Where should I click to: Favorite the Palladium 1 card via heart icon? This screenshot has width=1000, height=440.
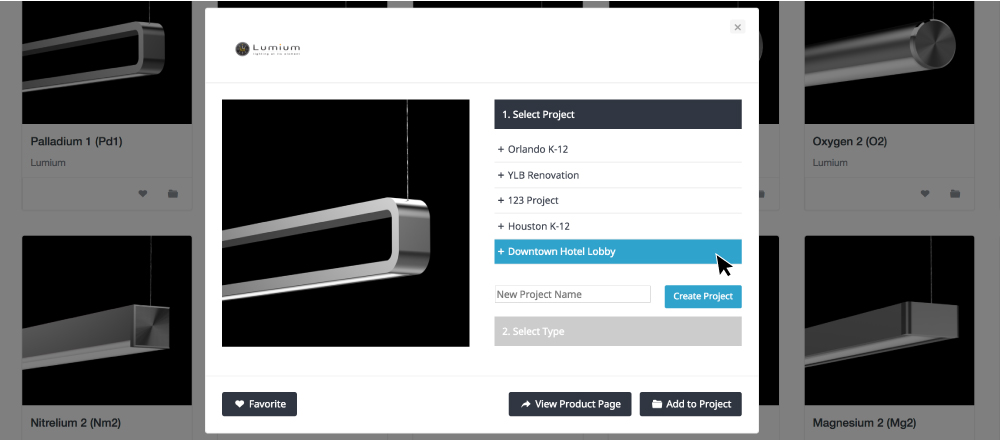(x=143, y=194)
